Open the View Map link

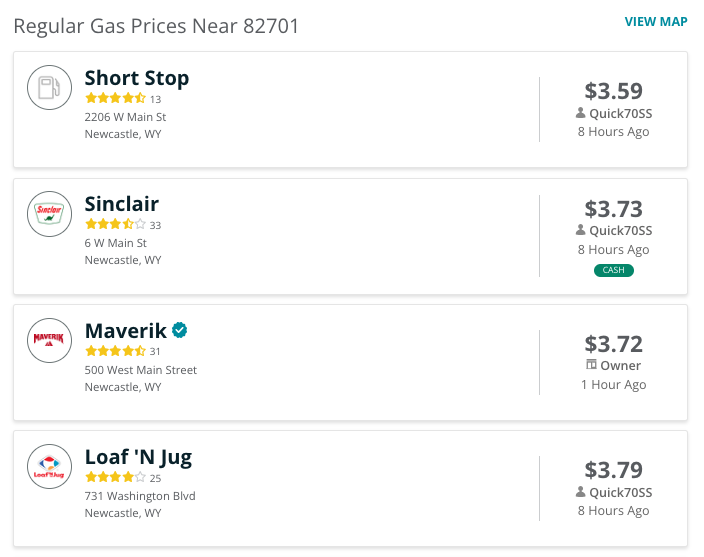coord(656,22)
